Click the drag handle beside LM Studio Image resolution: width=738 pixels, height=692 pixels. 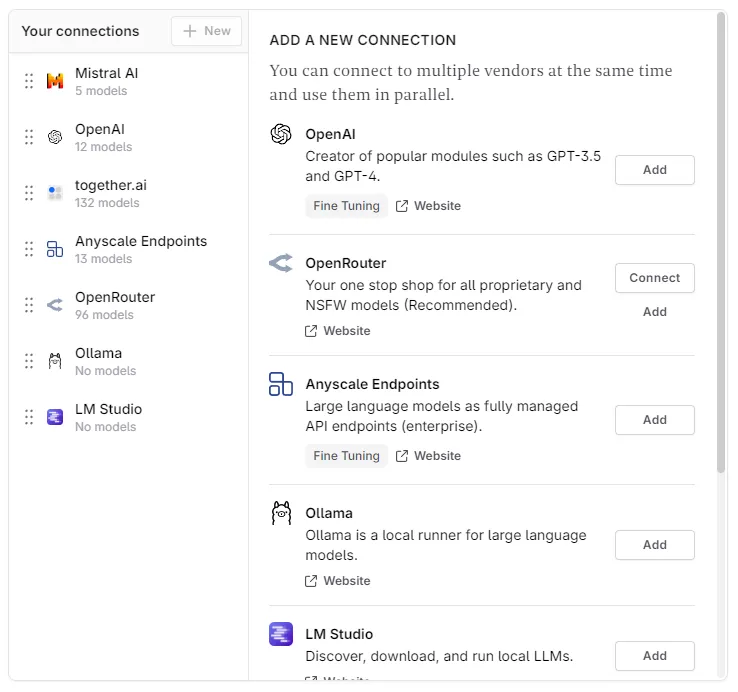(x=29, y=417)
